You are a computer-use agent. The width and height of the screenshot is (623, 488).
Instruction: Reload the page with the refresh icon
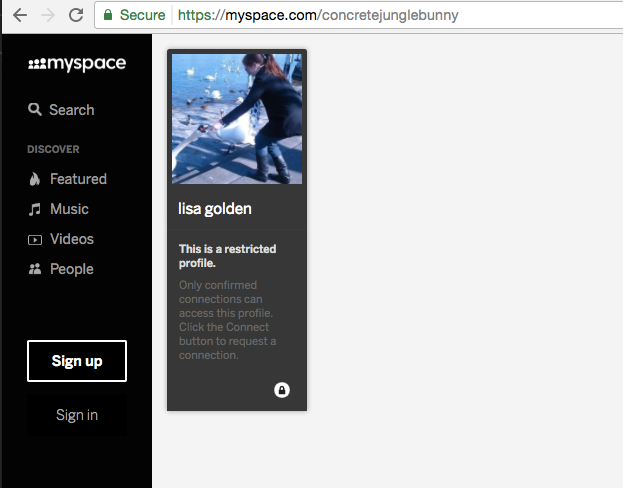(x=76, y=15)
